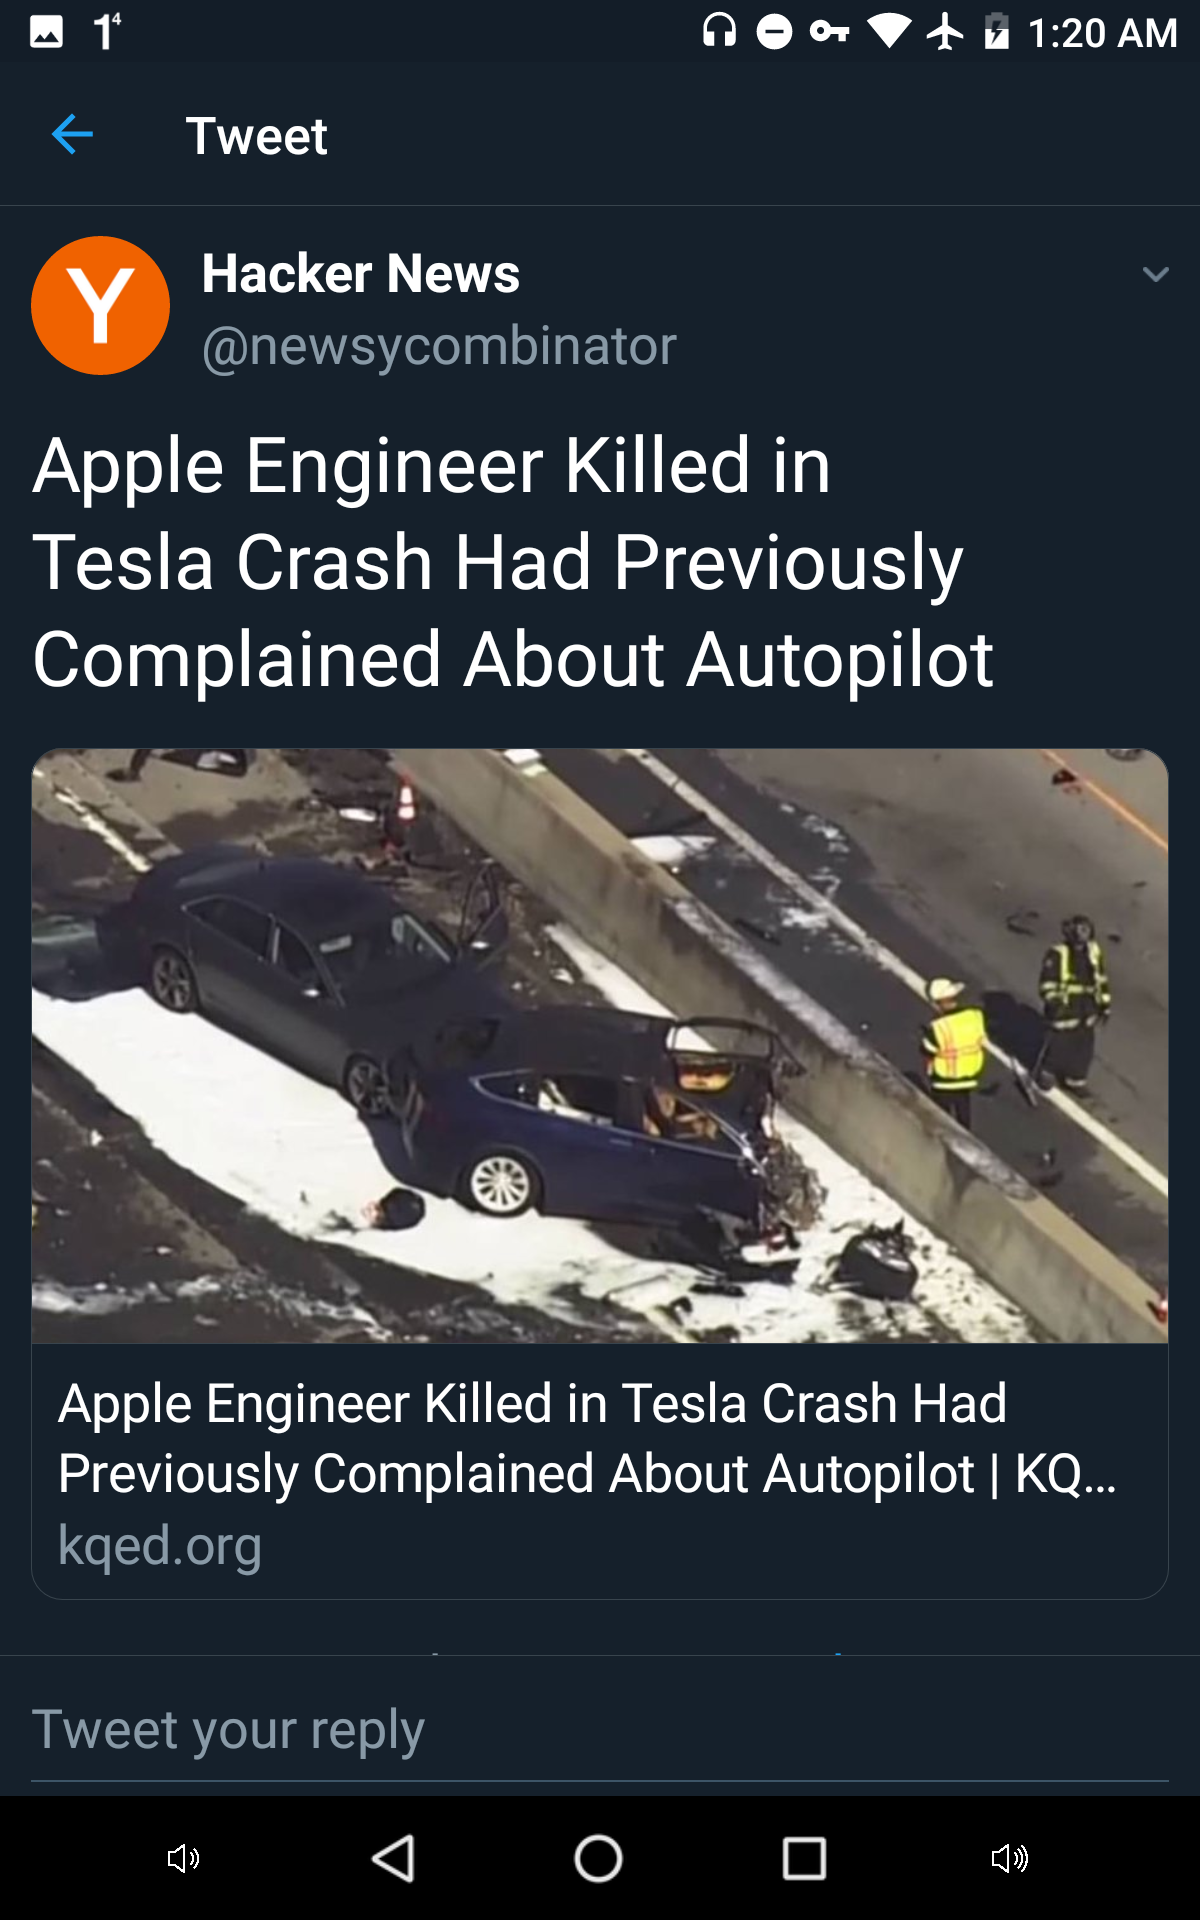Screen dimensions: 1200x1920
Task: Focus the Tweet your reply field
Action: coord(600,1730)
